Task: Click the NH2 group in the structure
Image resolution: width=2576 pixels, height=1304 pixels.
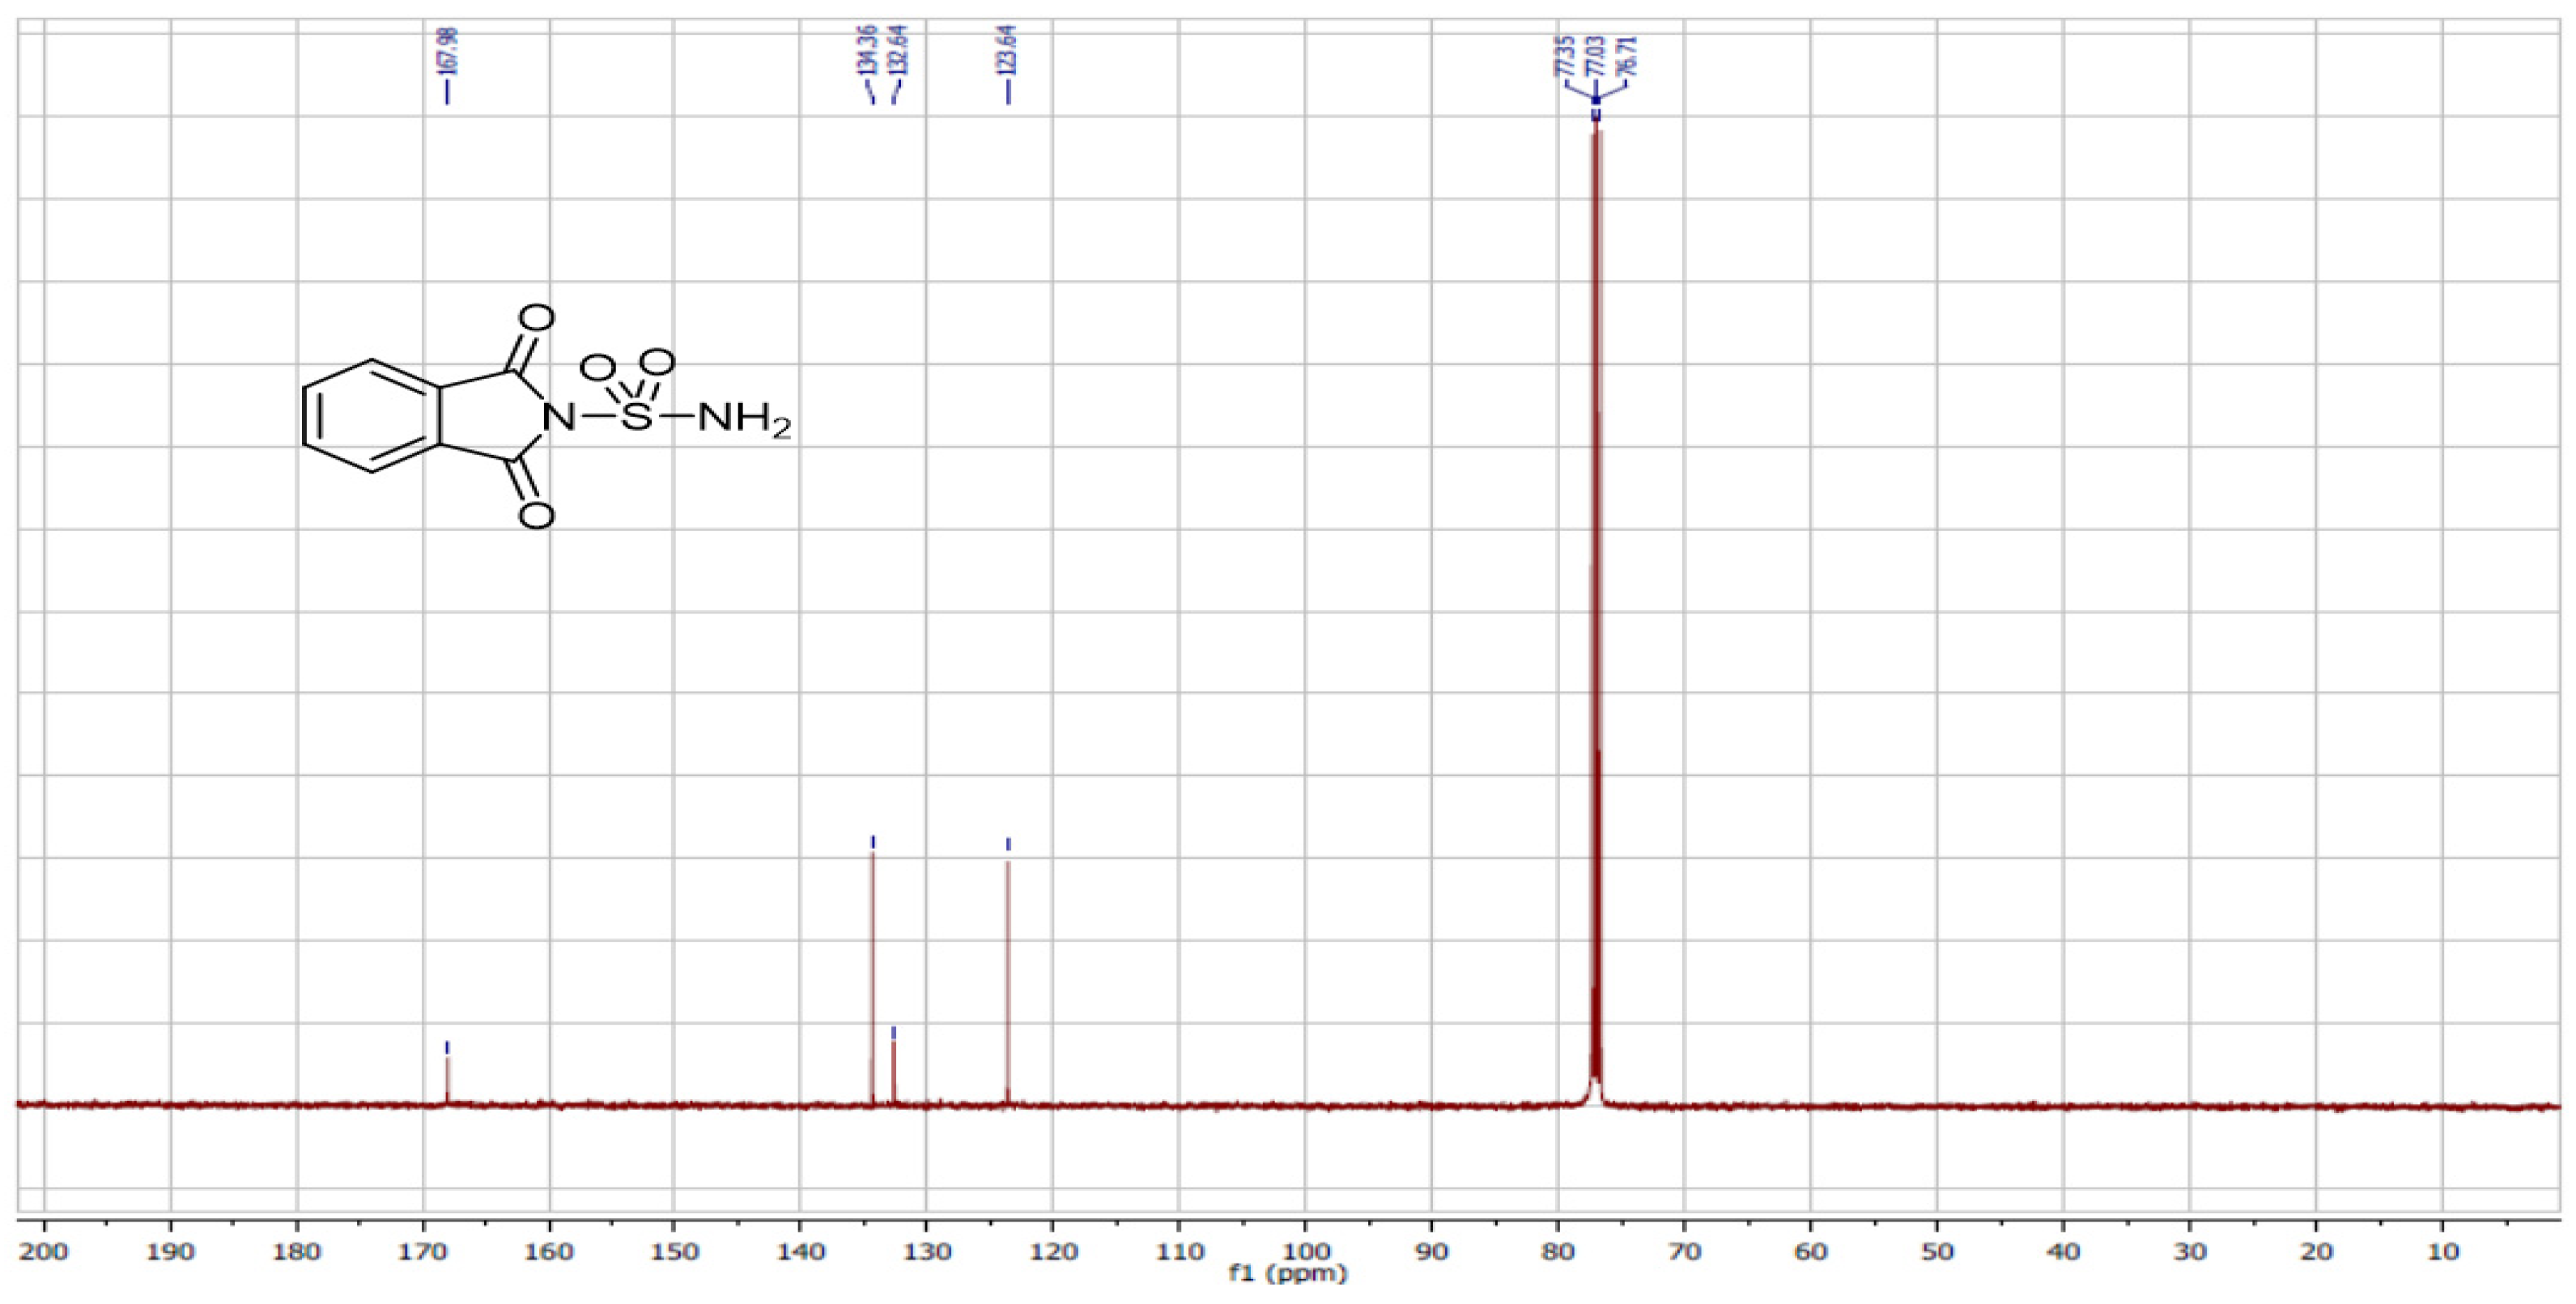Action: tap(744, 418)
